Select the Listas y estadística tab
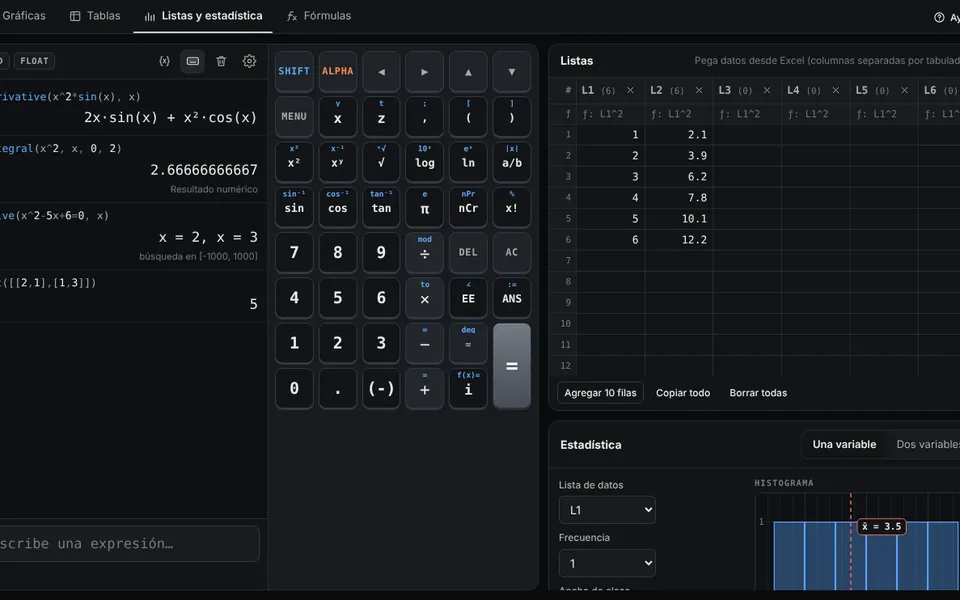The height and width of the screenshot is (600, 960). [x=203, y=16]
